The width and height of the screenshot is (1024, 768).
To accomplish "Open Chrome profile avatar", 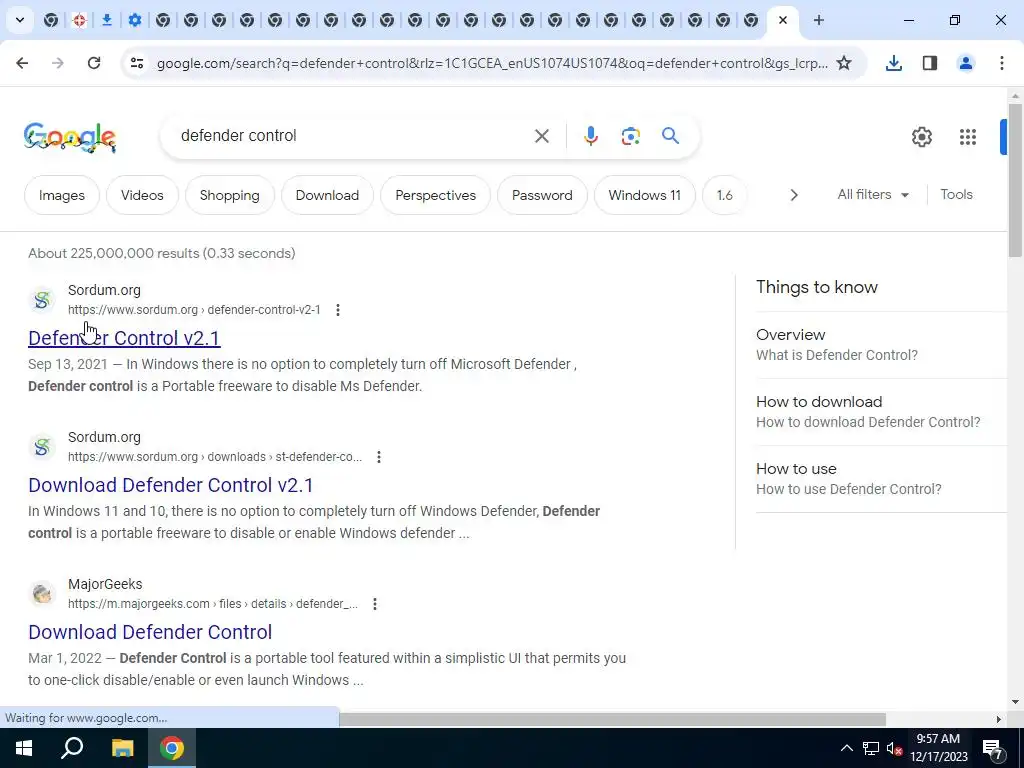I will pyautogui.click(x=965, y=63).
